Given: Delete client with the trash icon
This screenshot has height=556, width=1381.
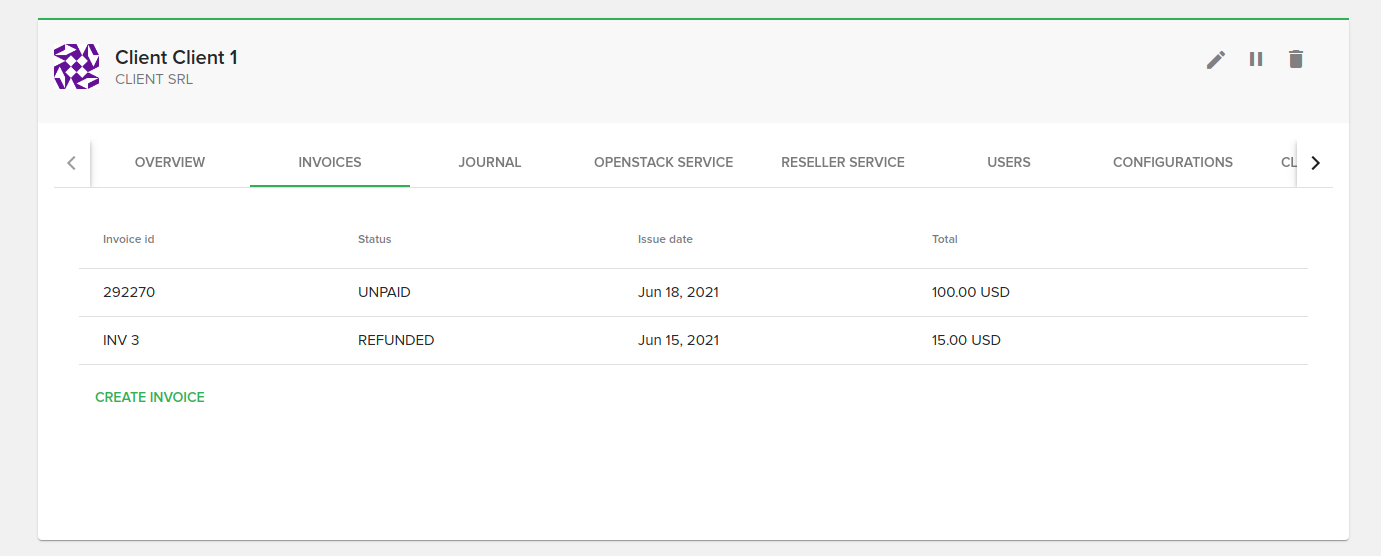Looking at the screenshot, I should click(x=1296, y=60).
